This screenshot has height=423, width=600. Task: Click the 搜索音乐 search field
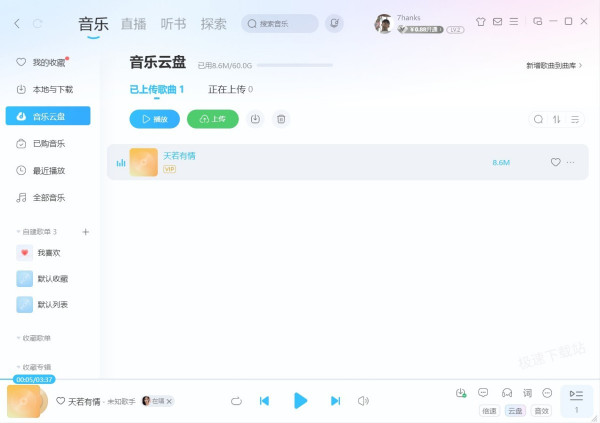(x=280, y=24)
